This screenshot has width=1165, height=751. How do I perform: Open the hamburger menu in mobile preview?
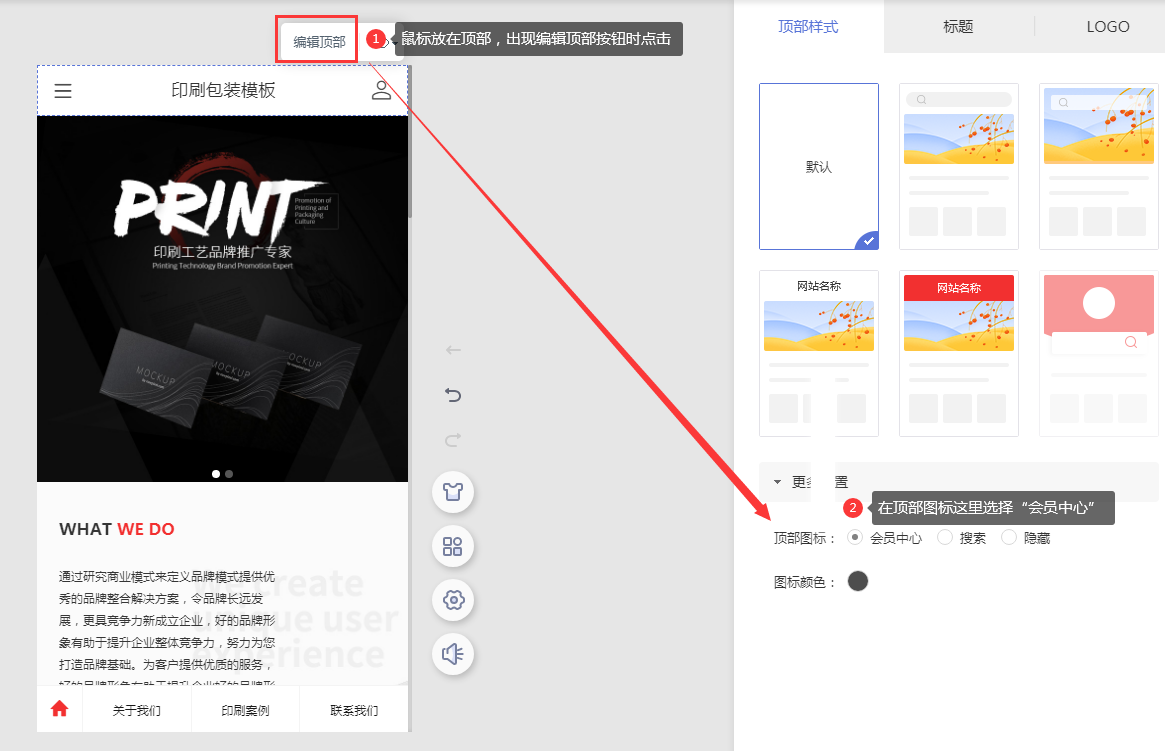point(63,91)
